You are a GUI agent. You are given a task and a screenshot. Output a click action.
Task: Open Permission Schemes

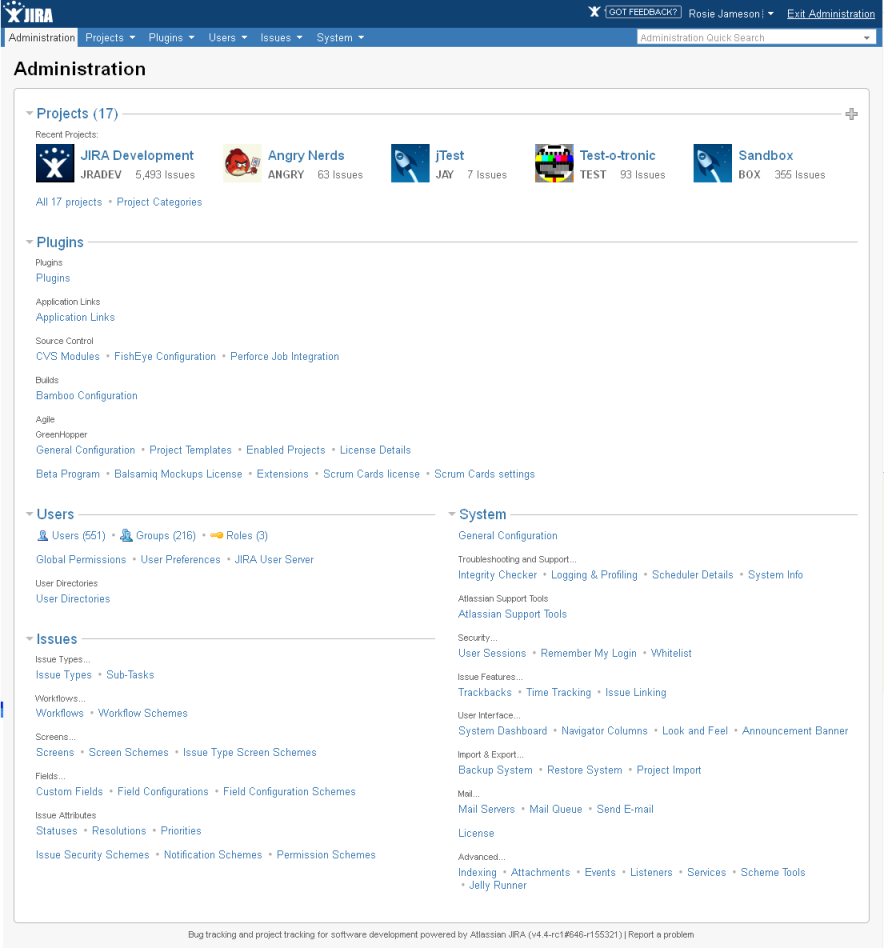tap(326, 854)
